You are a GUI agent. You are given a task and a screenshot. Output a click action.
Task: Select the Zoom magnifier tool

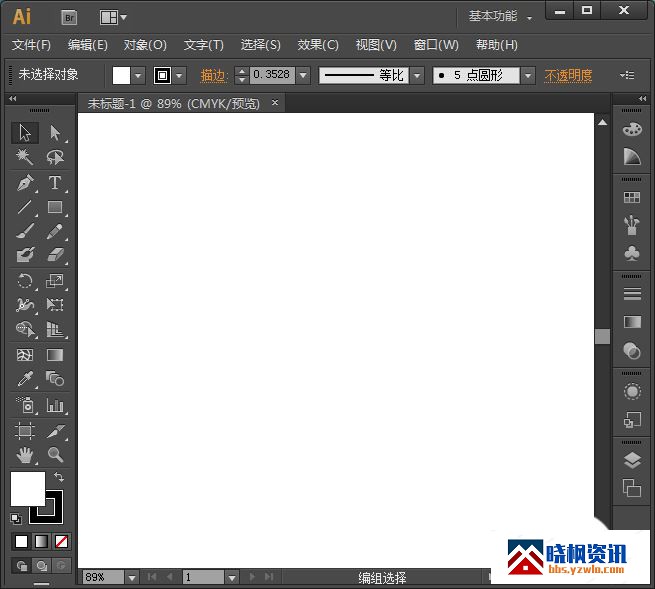[x=55, y=455]
